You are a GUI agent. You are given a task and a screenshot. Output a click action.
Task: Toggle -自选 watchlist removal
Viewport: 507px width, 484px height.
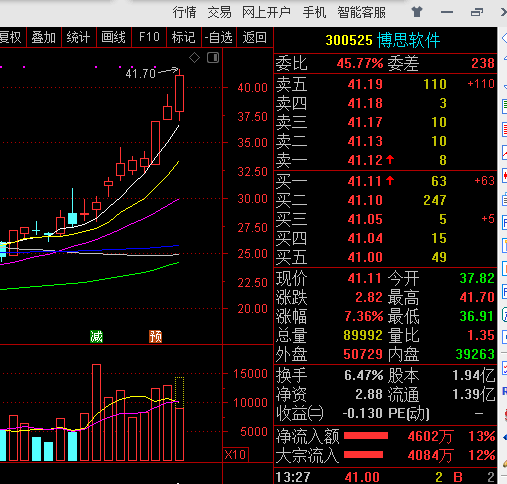point(219,37)
